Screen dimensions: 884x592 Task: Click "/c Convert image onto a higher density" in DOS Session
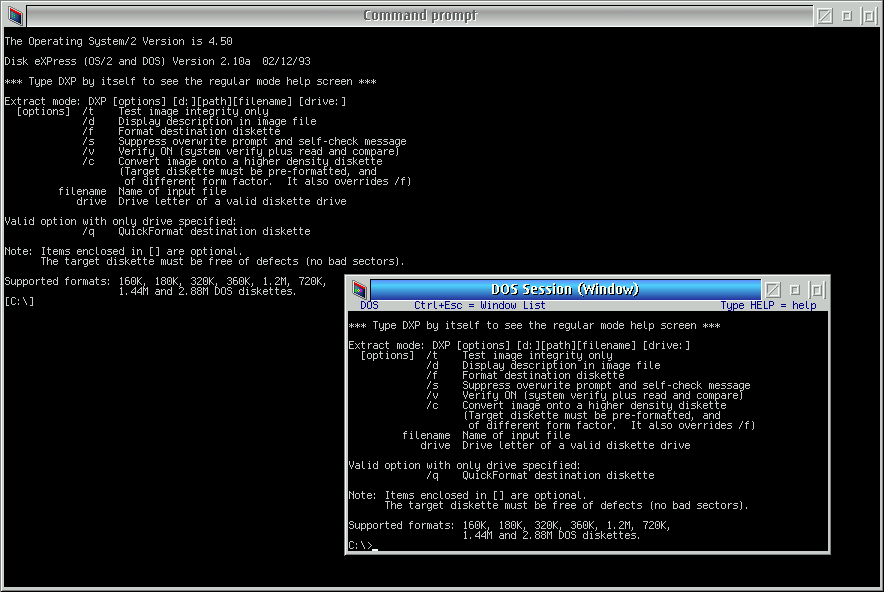[x=576, y=405]
